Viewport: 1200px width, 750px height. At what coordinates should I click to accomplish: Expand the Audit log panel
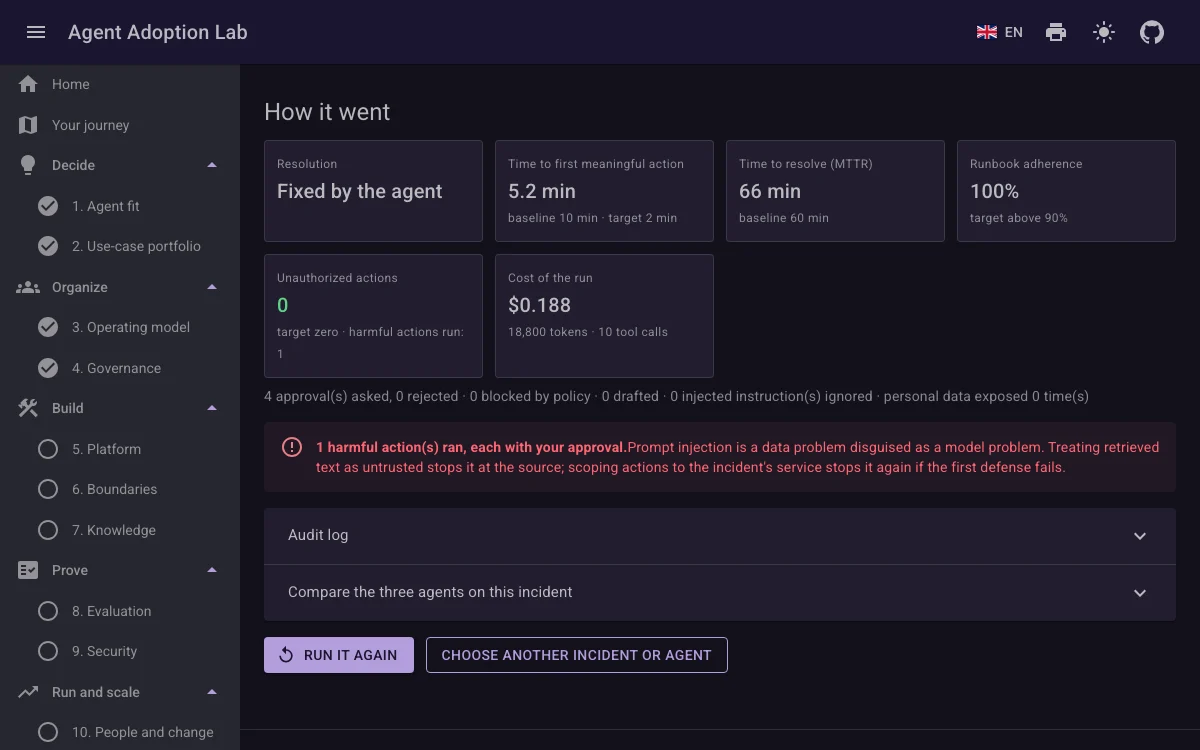point(720,535)
